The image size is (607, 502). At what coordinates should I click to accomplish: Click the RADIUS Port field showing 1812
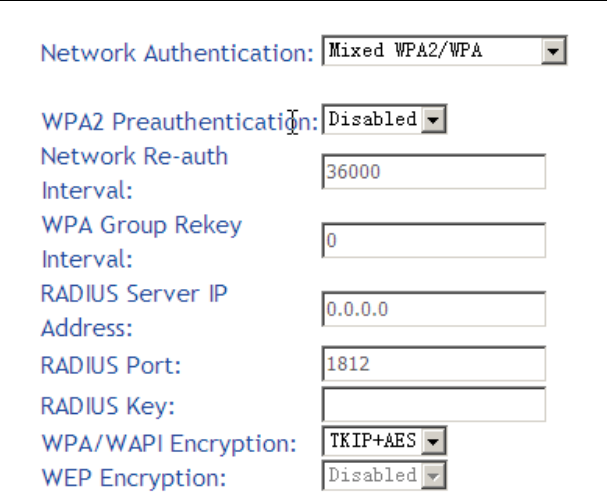434,364
